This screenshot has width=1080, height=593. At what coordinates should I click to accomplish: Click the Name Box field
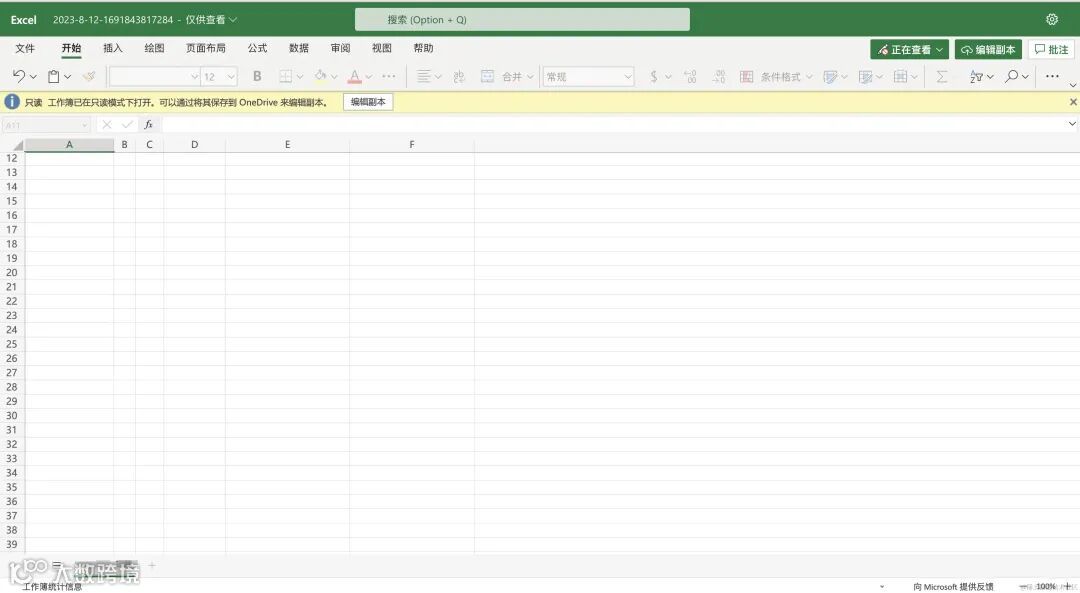tap(46, 125)
